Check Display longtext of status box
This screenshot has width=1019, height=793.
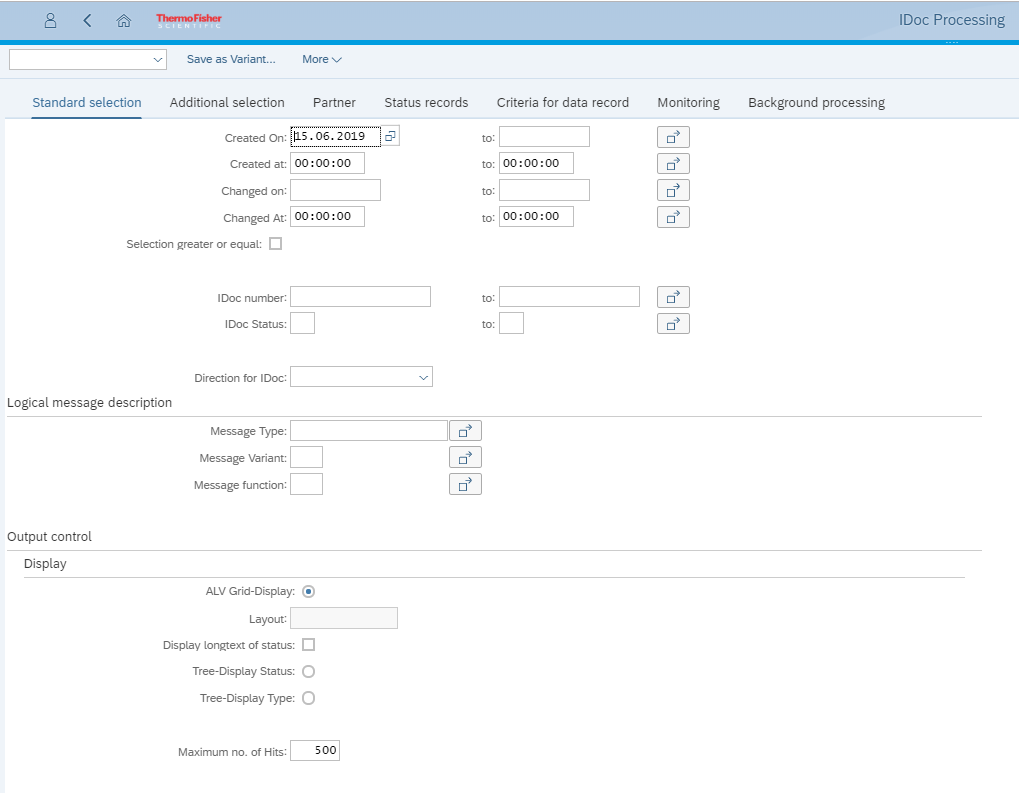tap(308, 645)
